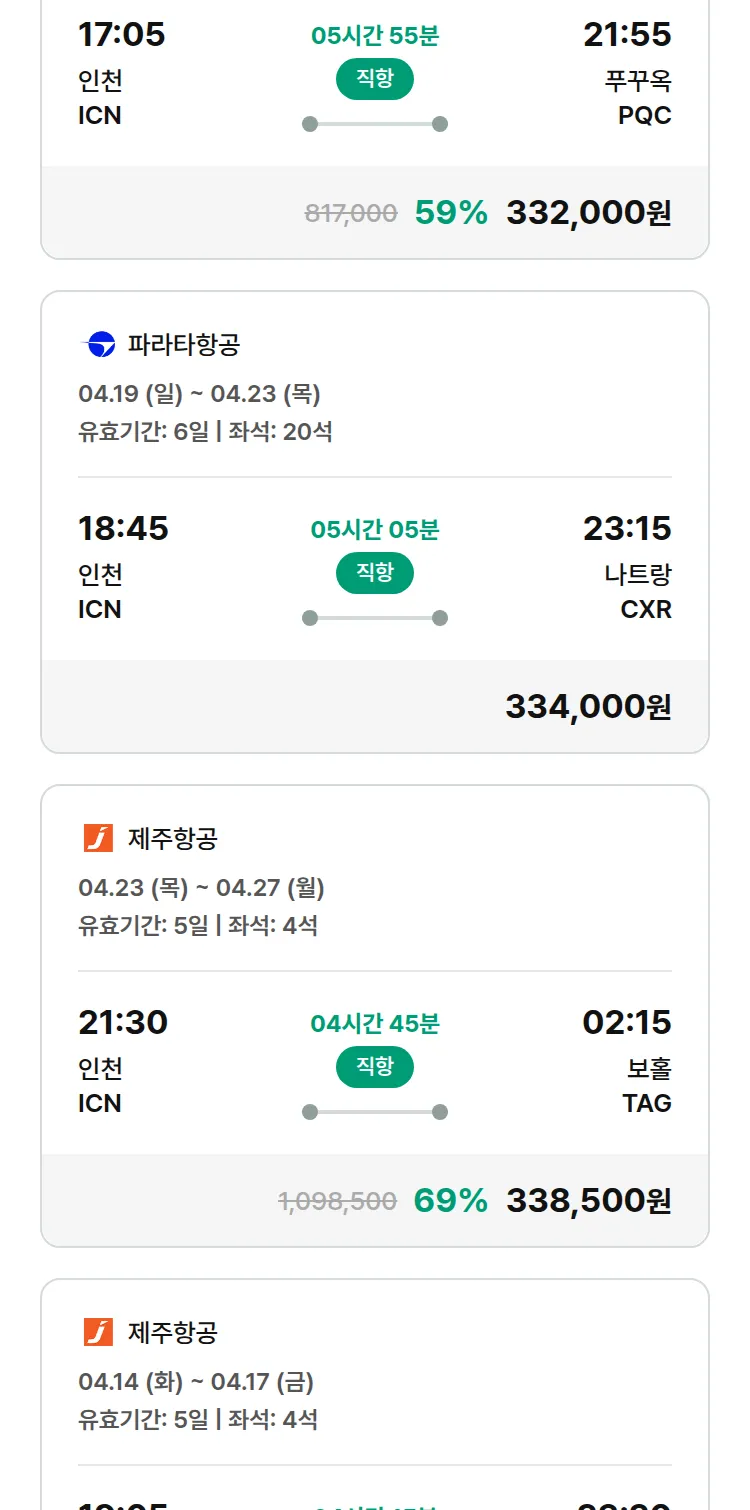Click the Jeju Air logo on 04.14 flight
Image resolution: width=750 pixels, height=1510 pixels.
click(98, 1332)
